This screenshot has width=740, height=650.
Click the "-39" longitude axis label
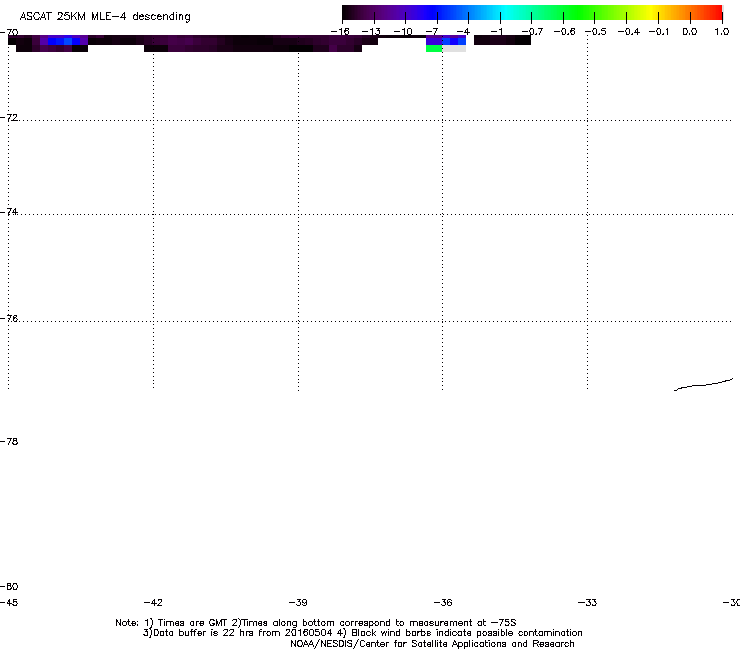pyautogui.click(x=298, y=602)
